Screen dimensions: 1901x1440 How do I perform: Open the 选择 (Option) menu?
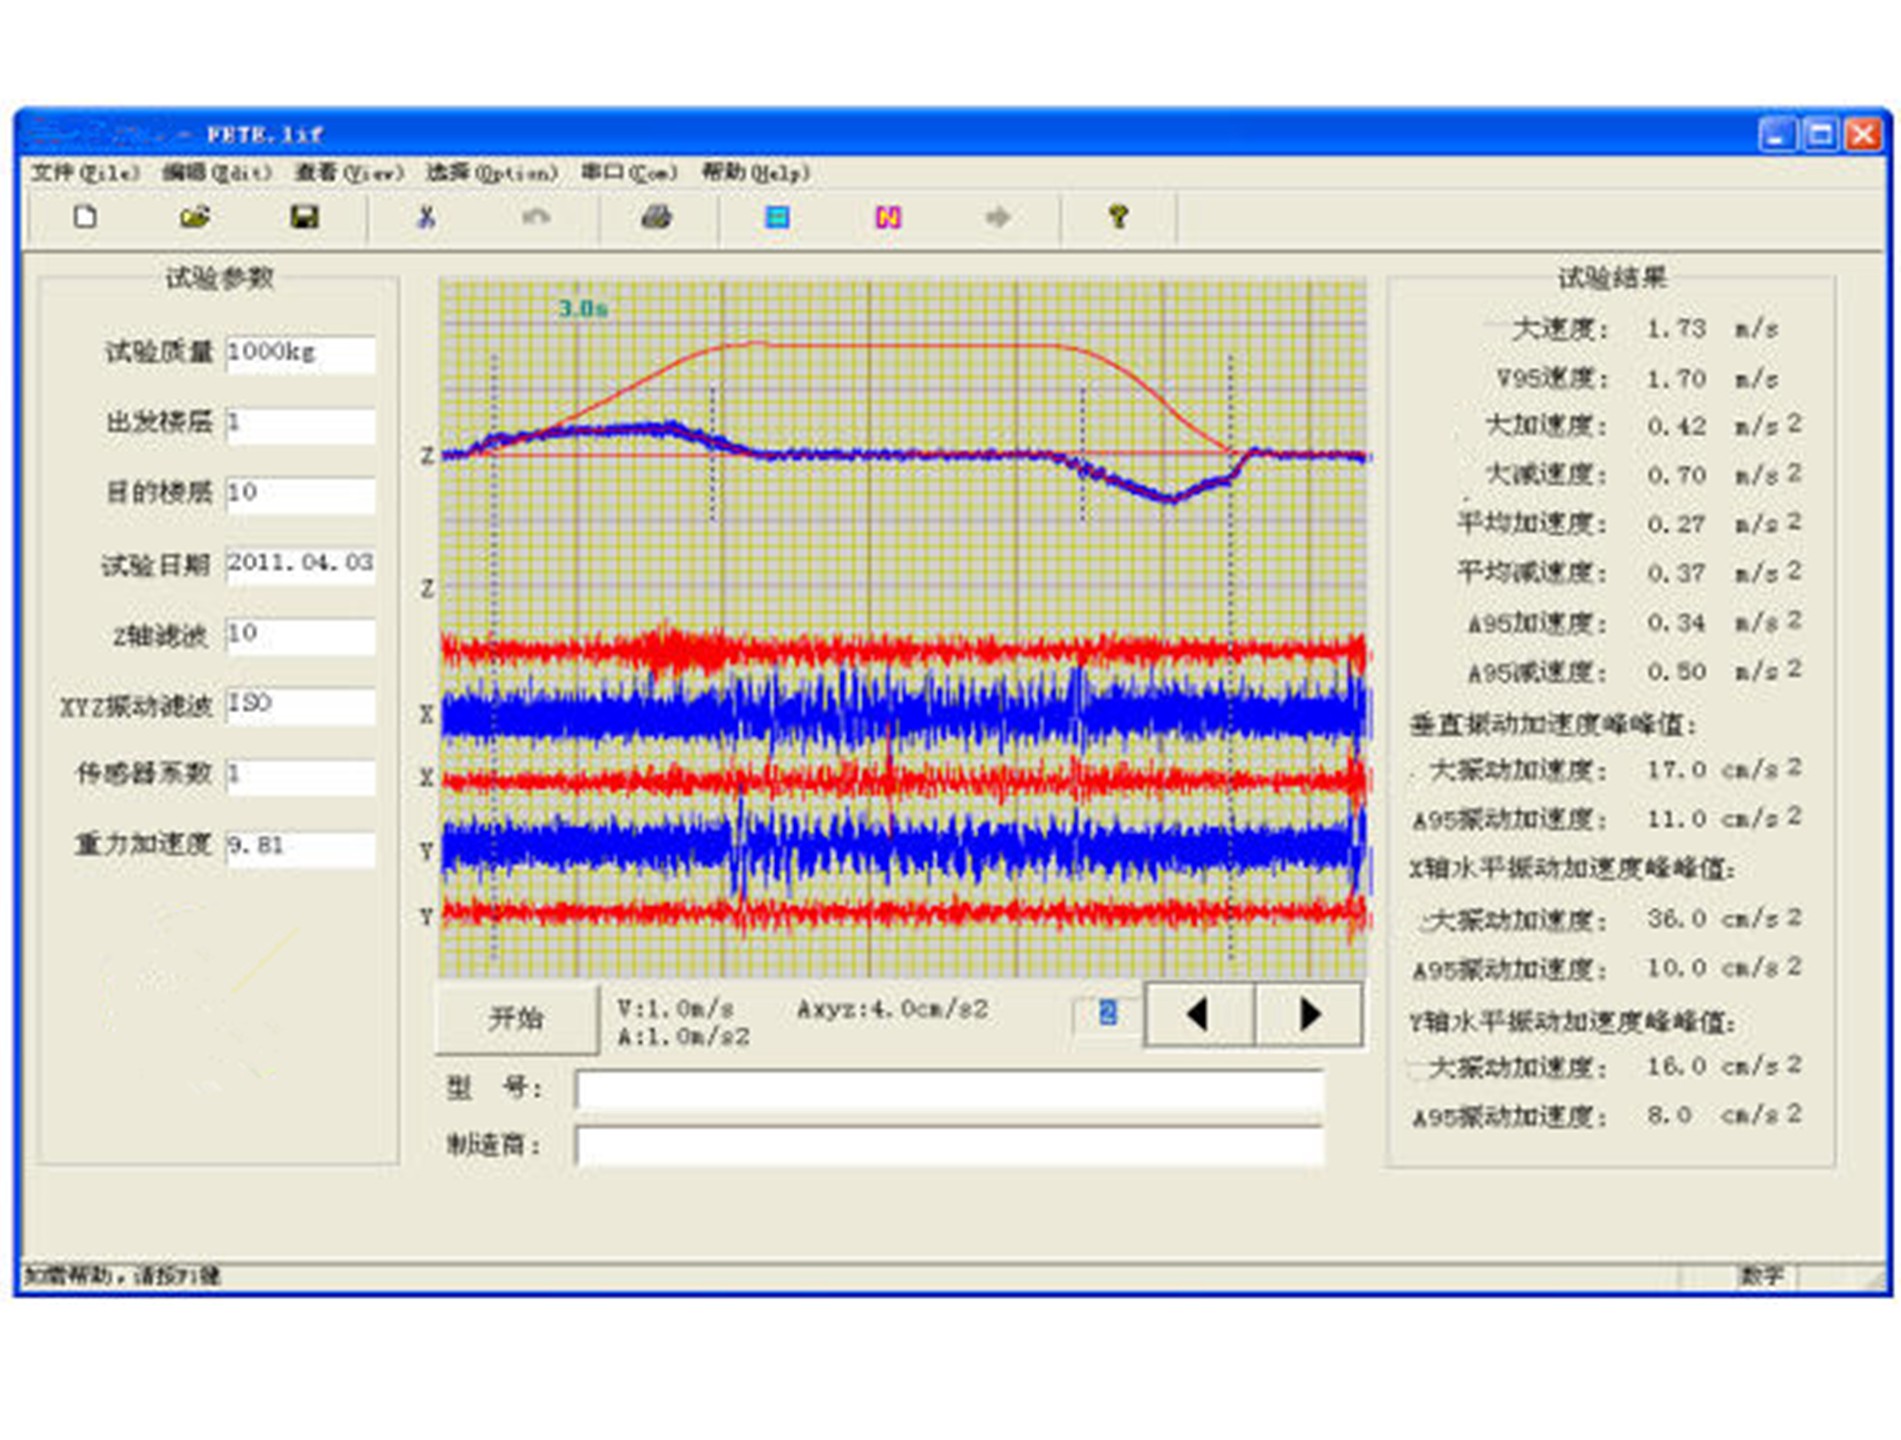[492, 173]
